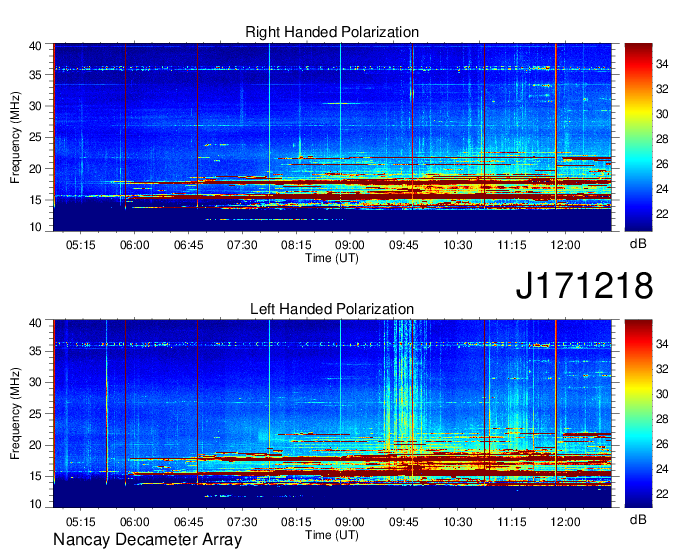Click the 06:00 time tick on Right Handed plot
The image size is (680, 552).
click(x=134, y=245)
